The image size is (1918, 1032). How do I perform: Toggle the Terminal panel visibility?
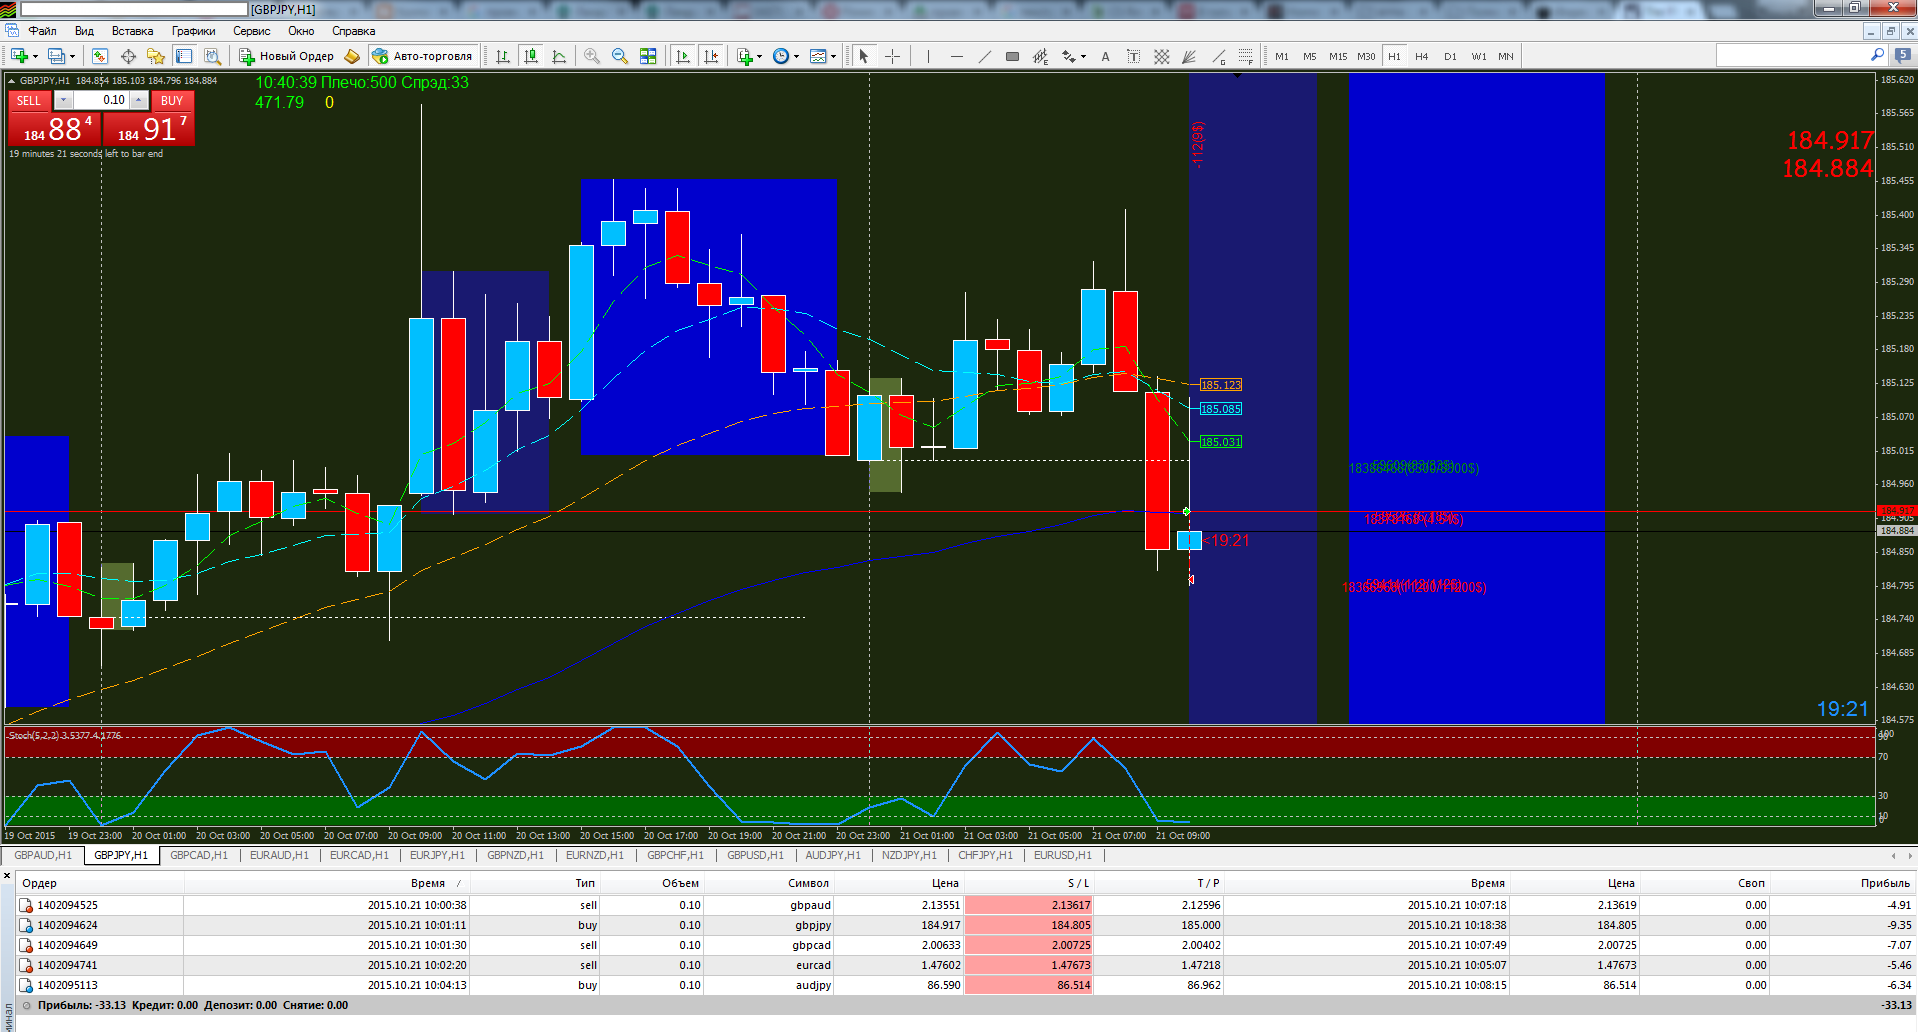(184, 56)
